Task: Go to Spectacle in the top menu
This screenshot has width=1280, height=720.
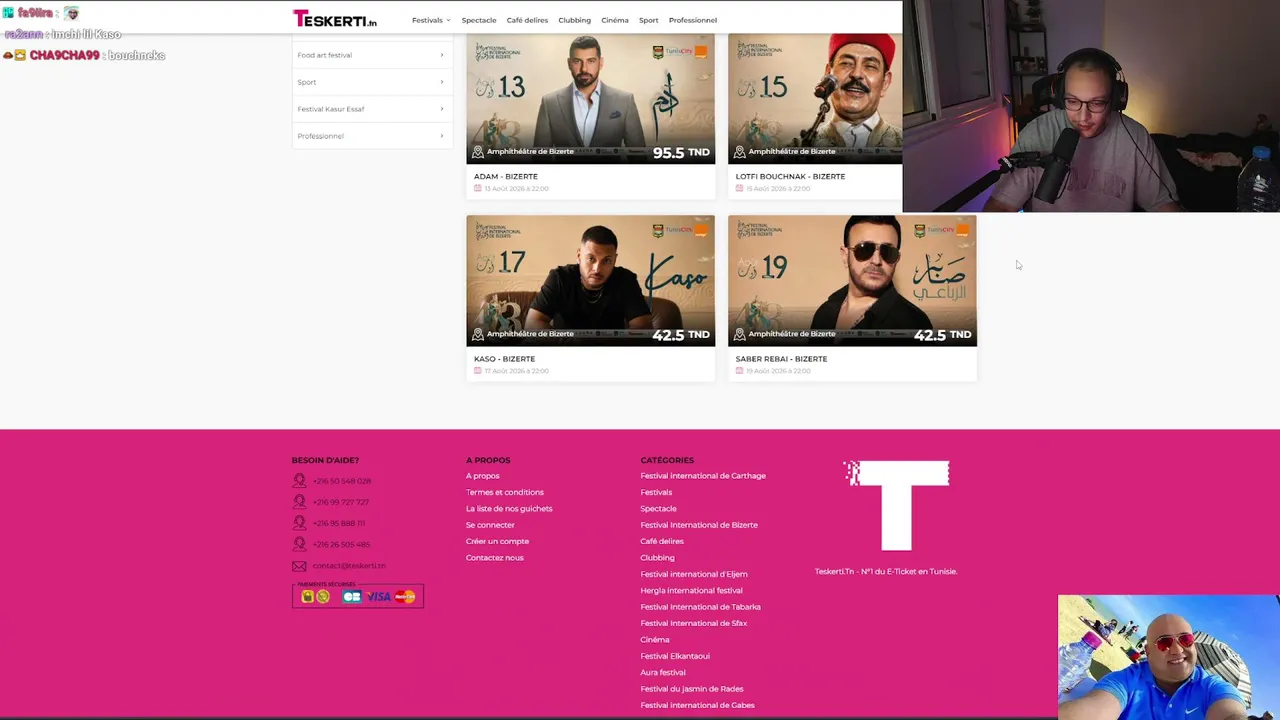Action: pyautogui.click(x=479, y=20)
